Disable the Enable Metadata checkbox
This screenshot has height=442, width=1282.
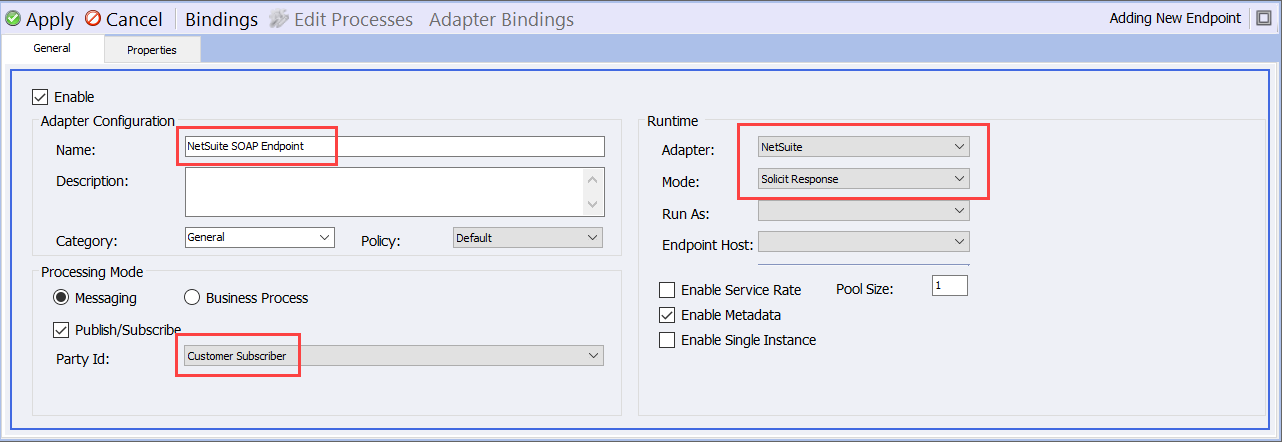tap(667, 315)
